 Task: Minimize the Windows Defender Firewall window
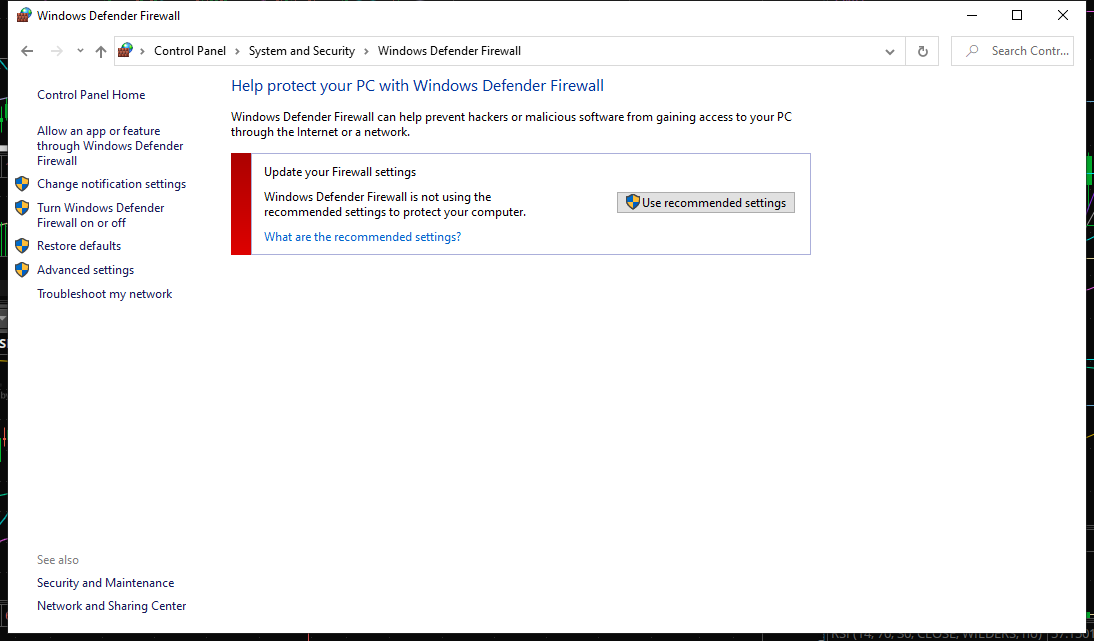(x=972, y=15)
